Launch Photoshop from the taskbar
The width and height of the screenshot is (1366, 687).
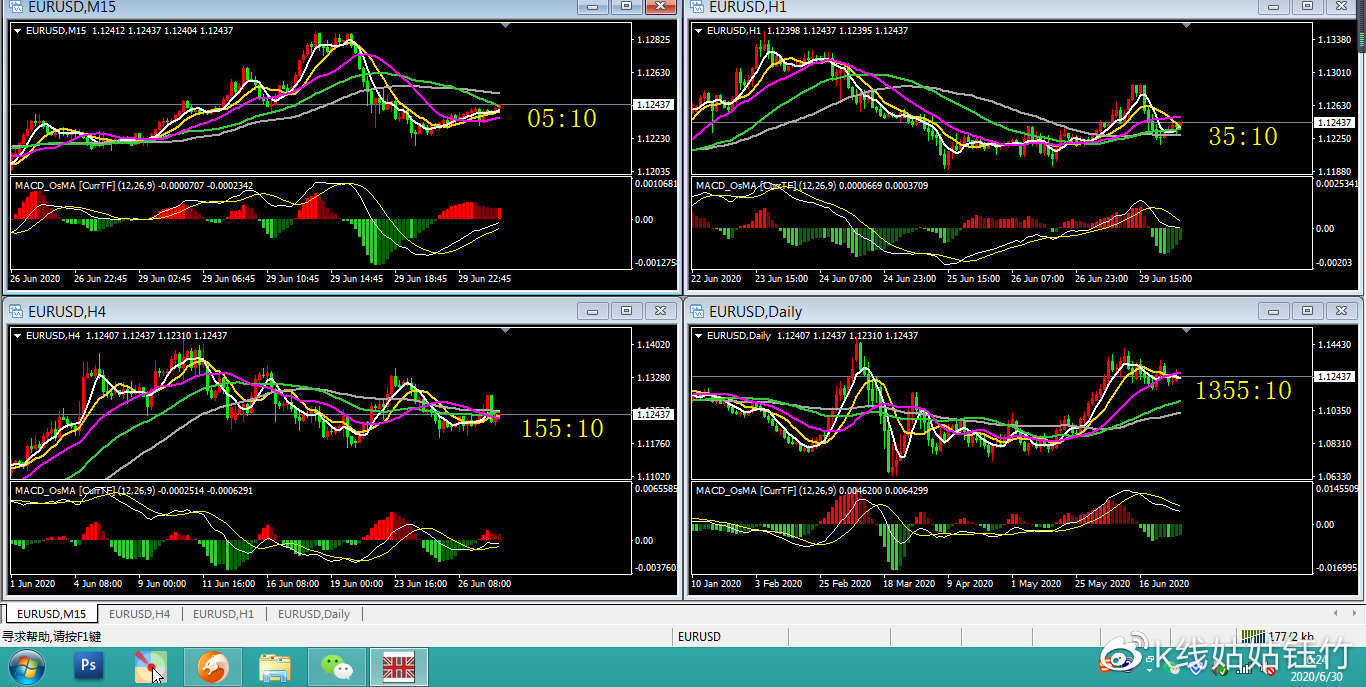pos(89,666)
